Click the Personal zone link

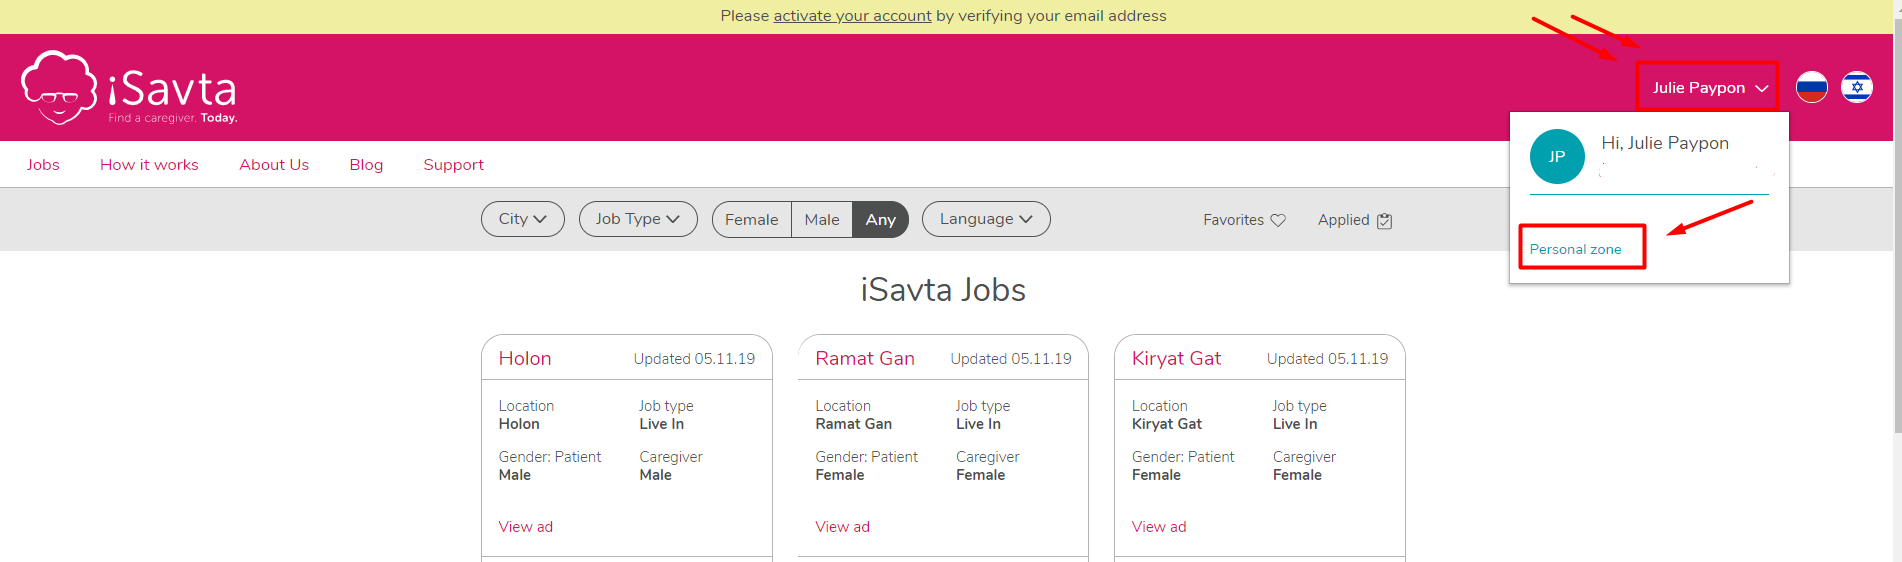pos(1575,249)
